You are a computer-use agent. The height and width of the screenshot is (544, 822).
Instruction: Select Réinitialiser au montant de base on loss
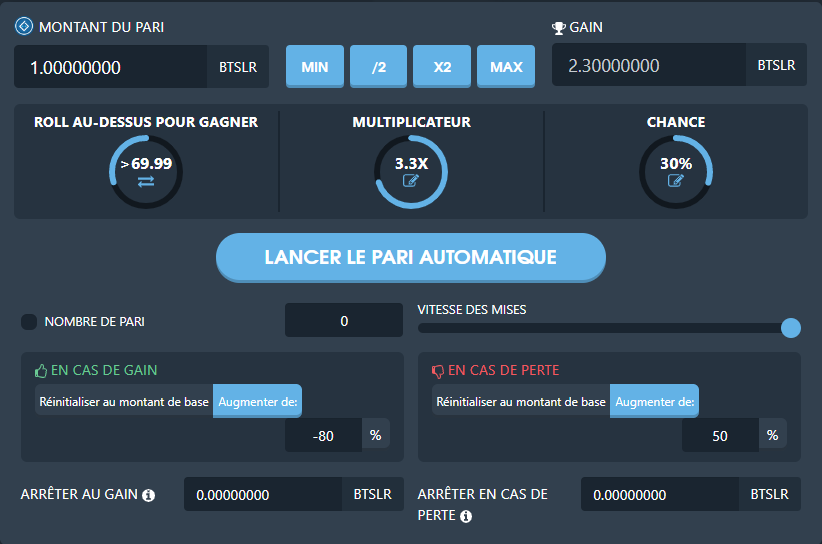[x=521, y=402]
